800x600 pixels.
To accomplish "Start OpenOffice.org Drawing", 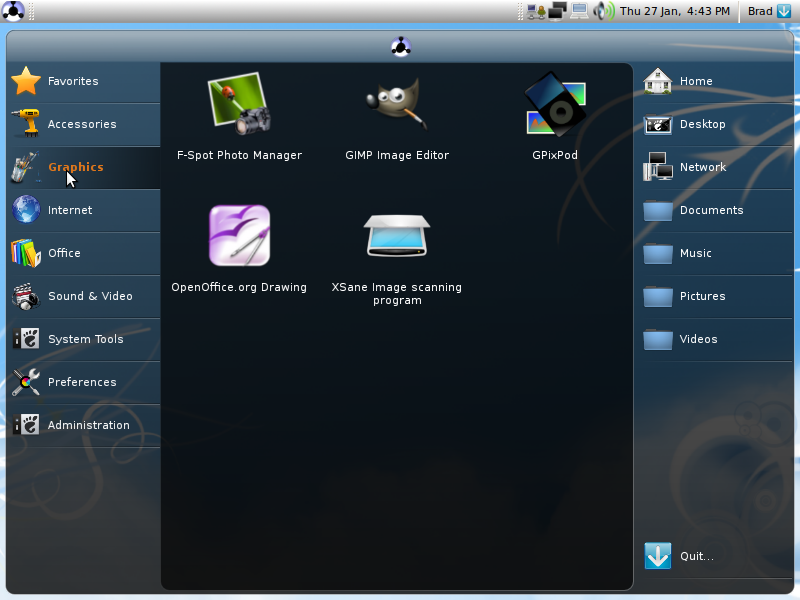I will (x=239, y=248).
